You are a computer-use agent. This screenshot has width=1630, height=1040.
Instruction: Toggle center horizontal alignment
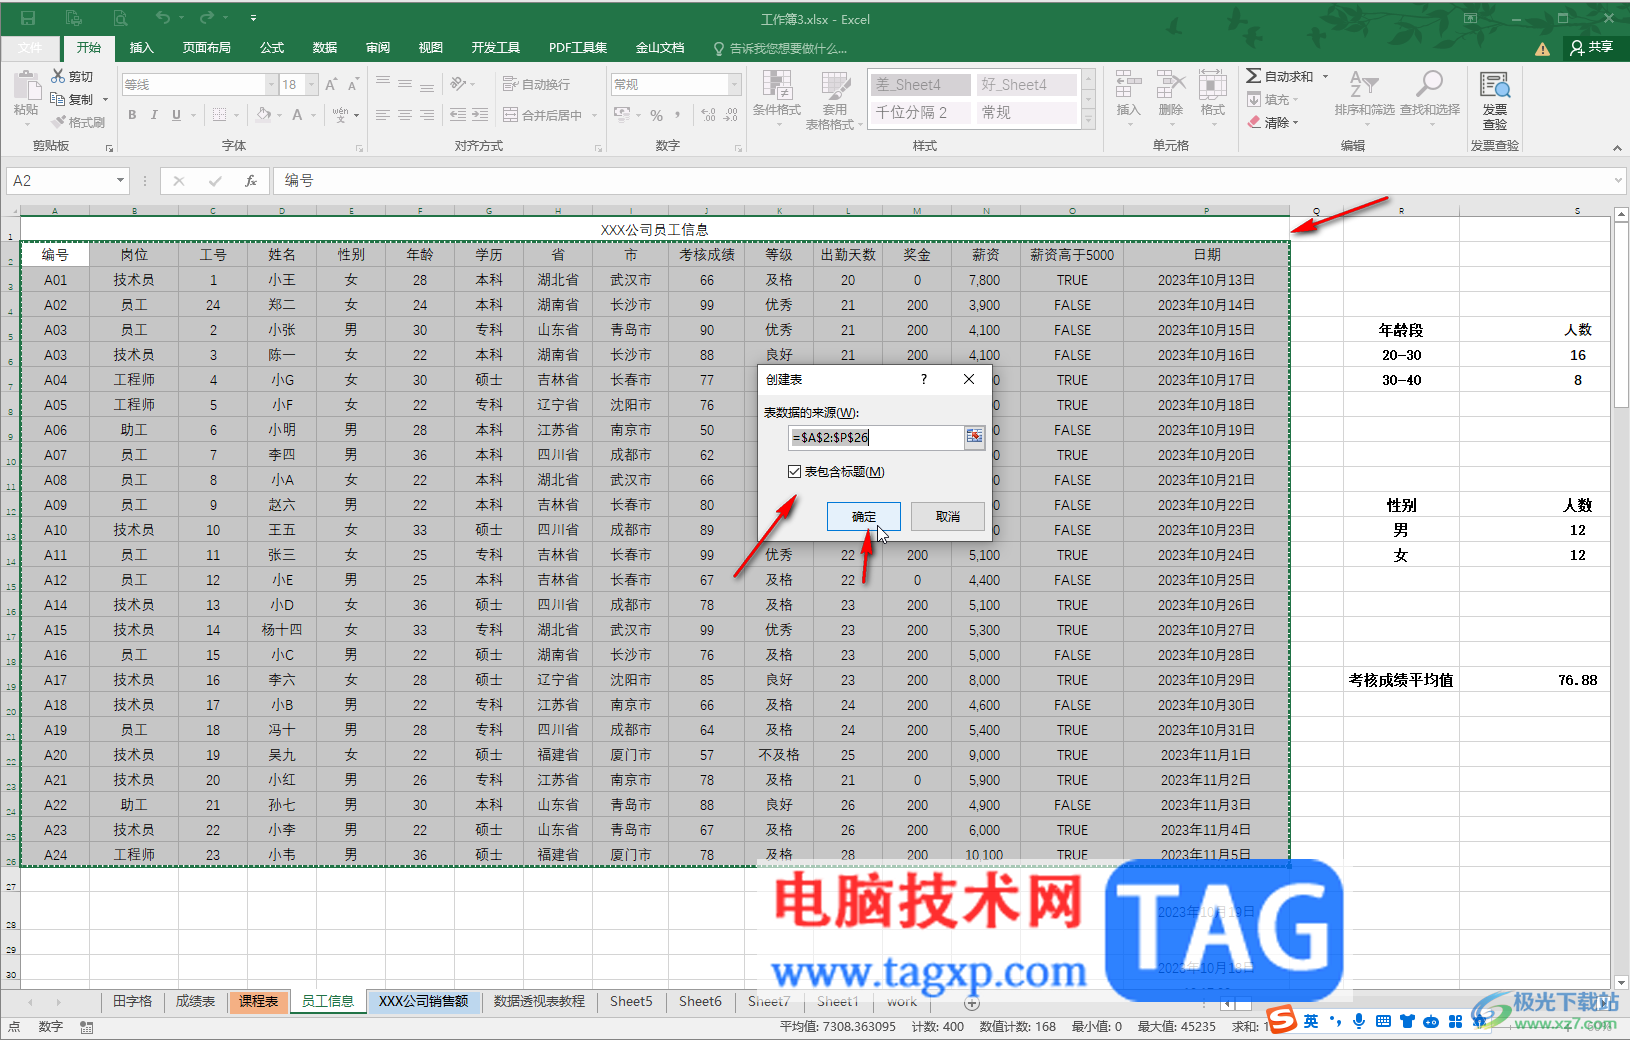405,115
